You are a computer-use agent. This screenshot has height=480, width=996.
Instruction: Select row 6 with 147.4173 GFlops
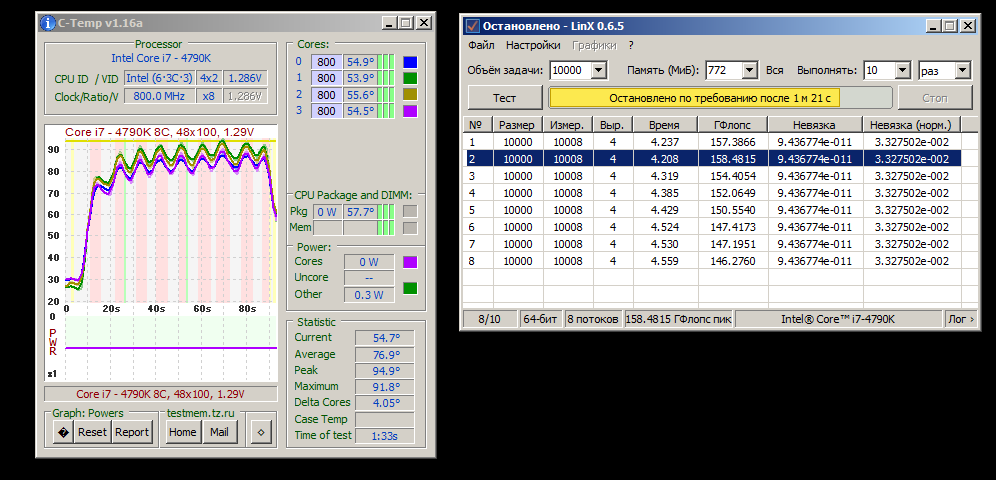[x=712, y=227]
